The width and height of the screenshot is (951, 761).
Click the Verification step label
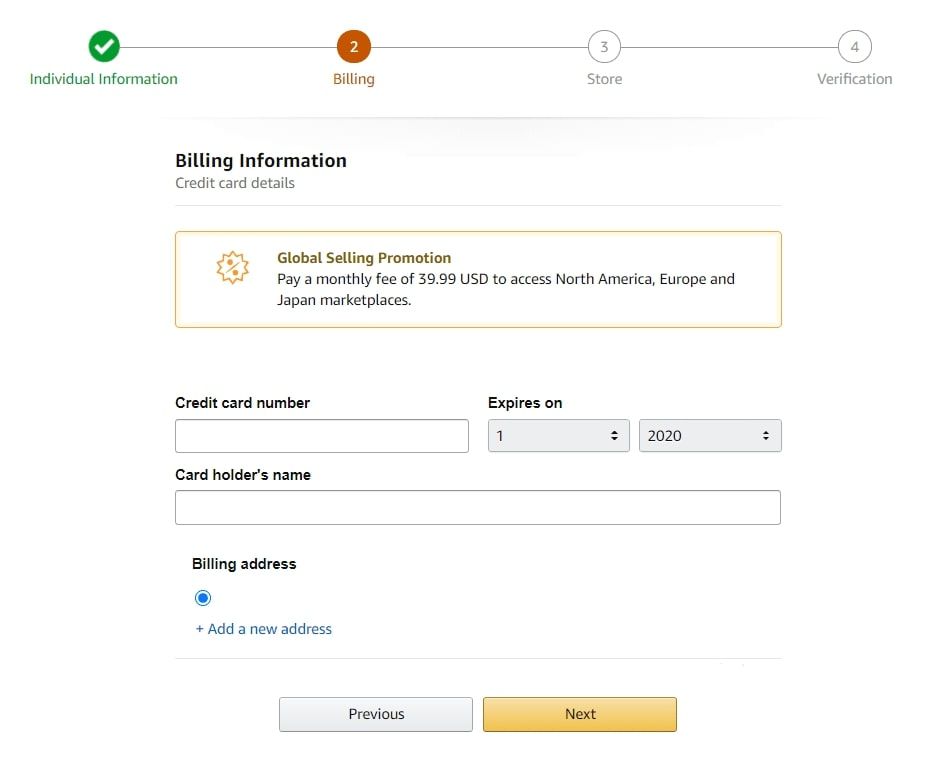pyautogui.click(x=854, y=77)
